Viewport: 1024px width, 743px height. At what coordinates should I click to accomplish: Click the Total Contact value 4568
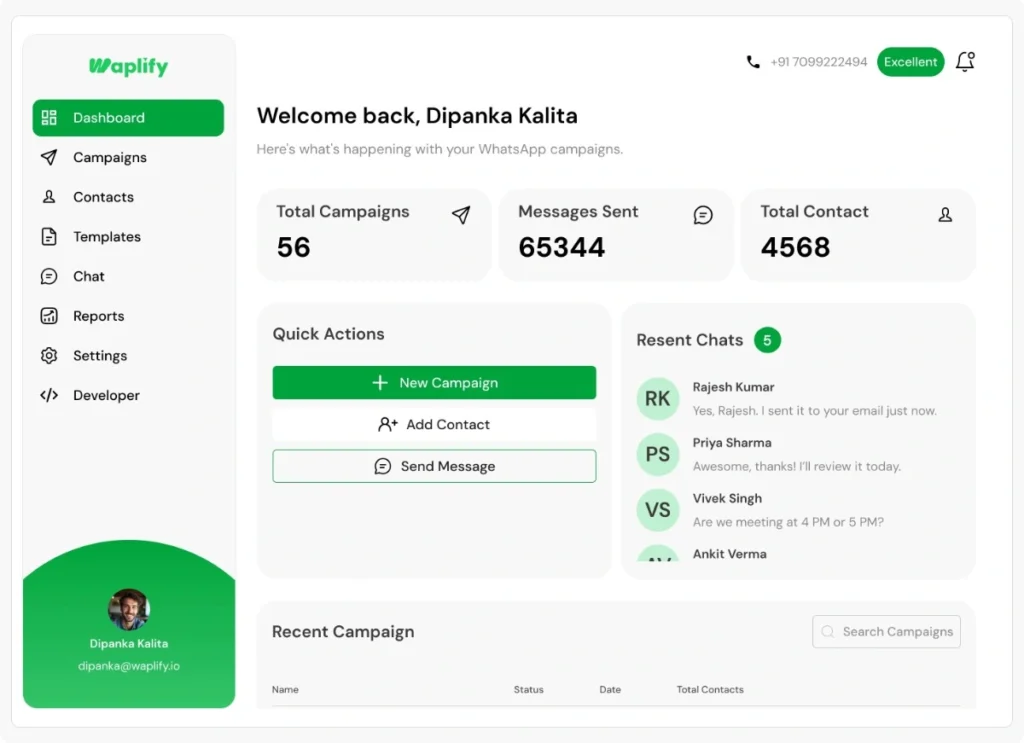point(795,247)
